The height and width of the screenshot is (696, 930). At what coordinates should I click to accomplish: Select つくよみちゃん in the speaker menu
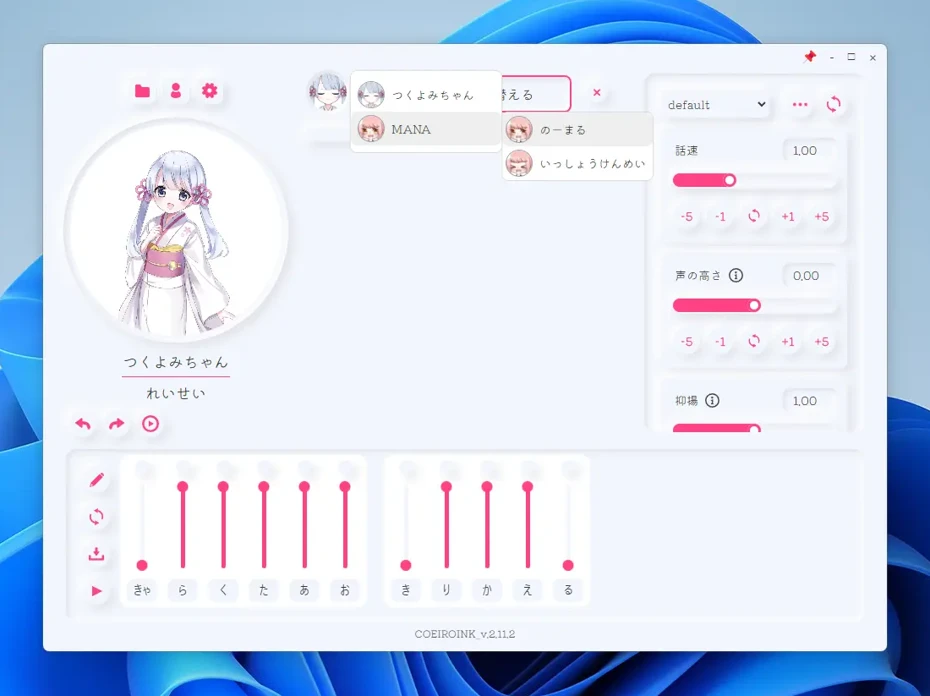426,95
